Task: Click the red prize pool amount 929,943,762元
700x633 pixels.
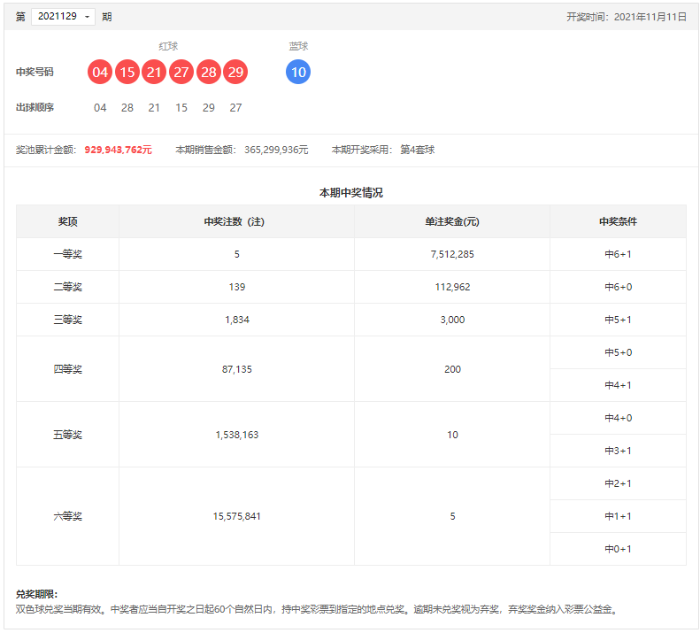Action: tap(118, 150)
